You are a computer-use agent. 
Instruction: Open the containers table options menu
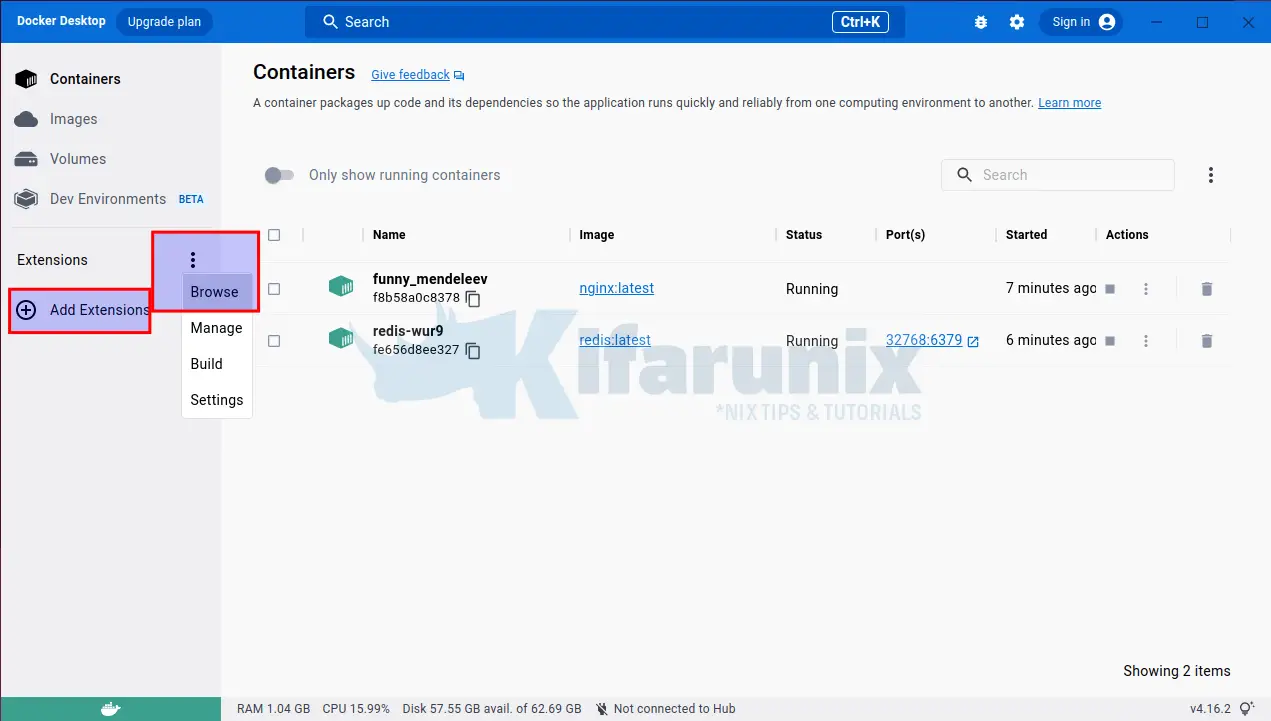(1210, 175)
